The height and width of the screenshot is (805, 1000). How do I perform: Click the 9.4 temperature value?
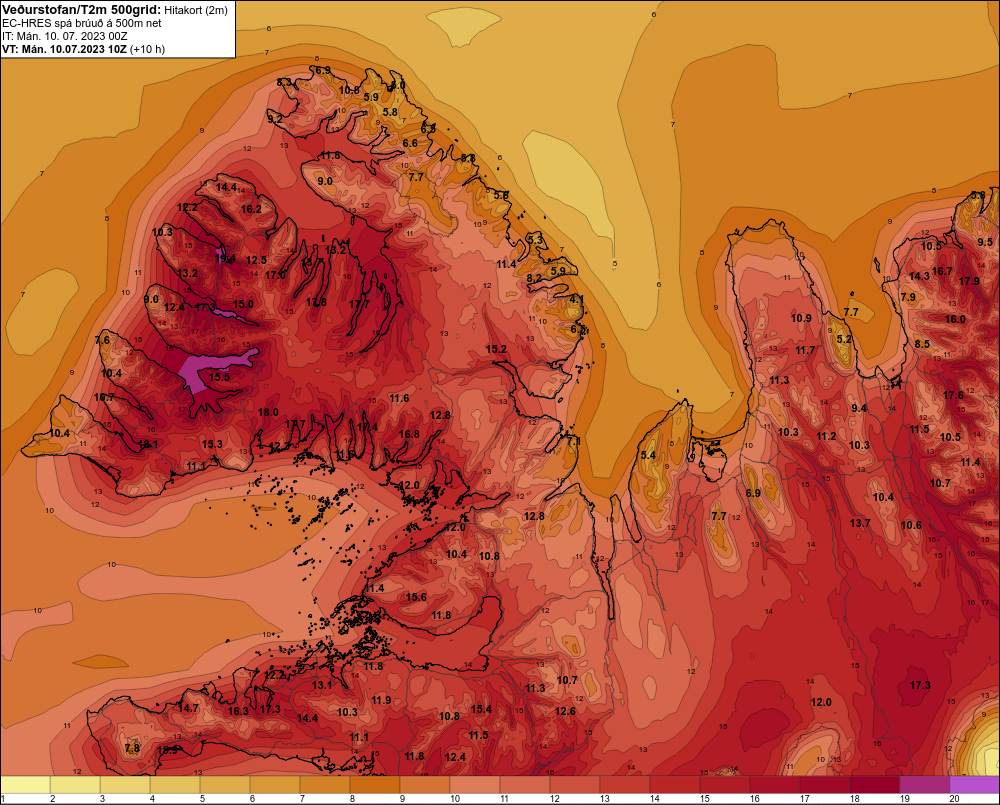click(x=859, y=408)
